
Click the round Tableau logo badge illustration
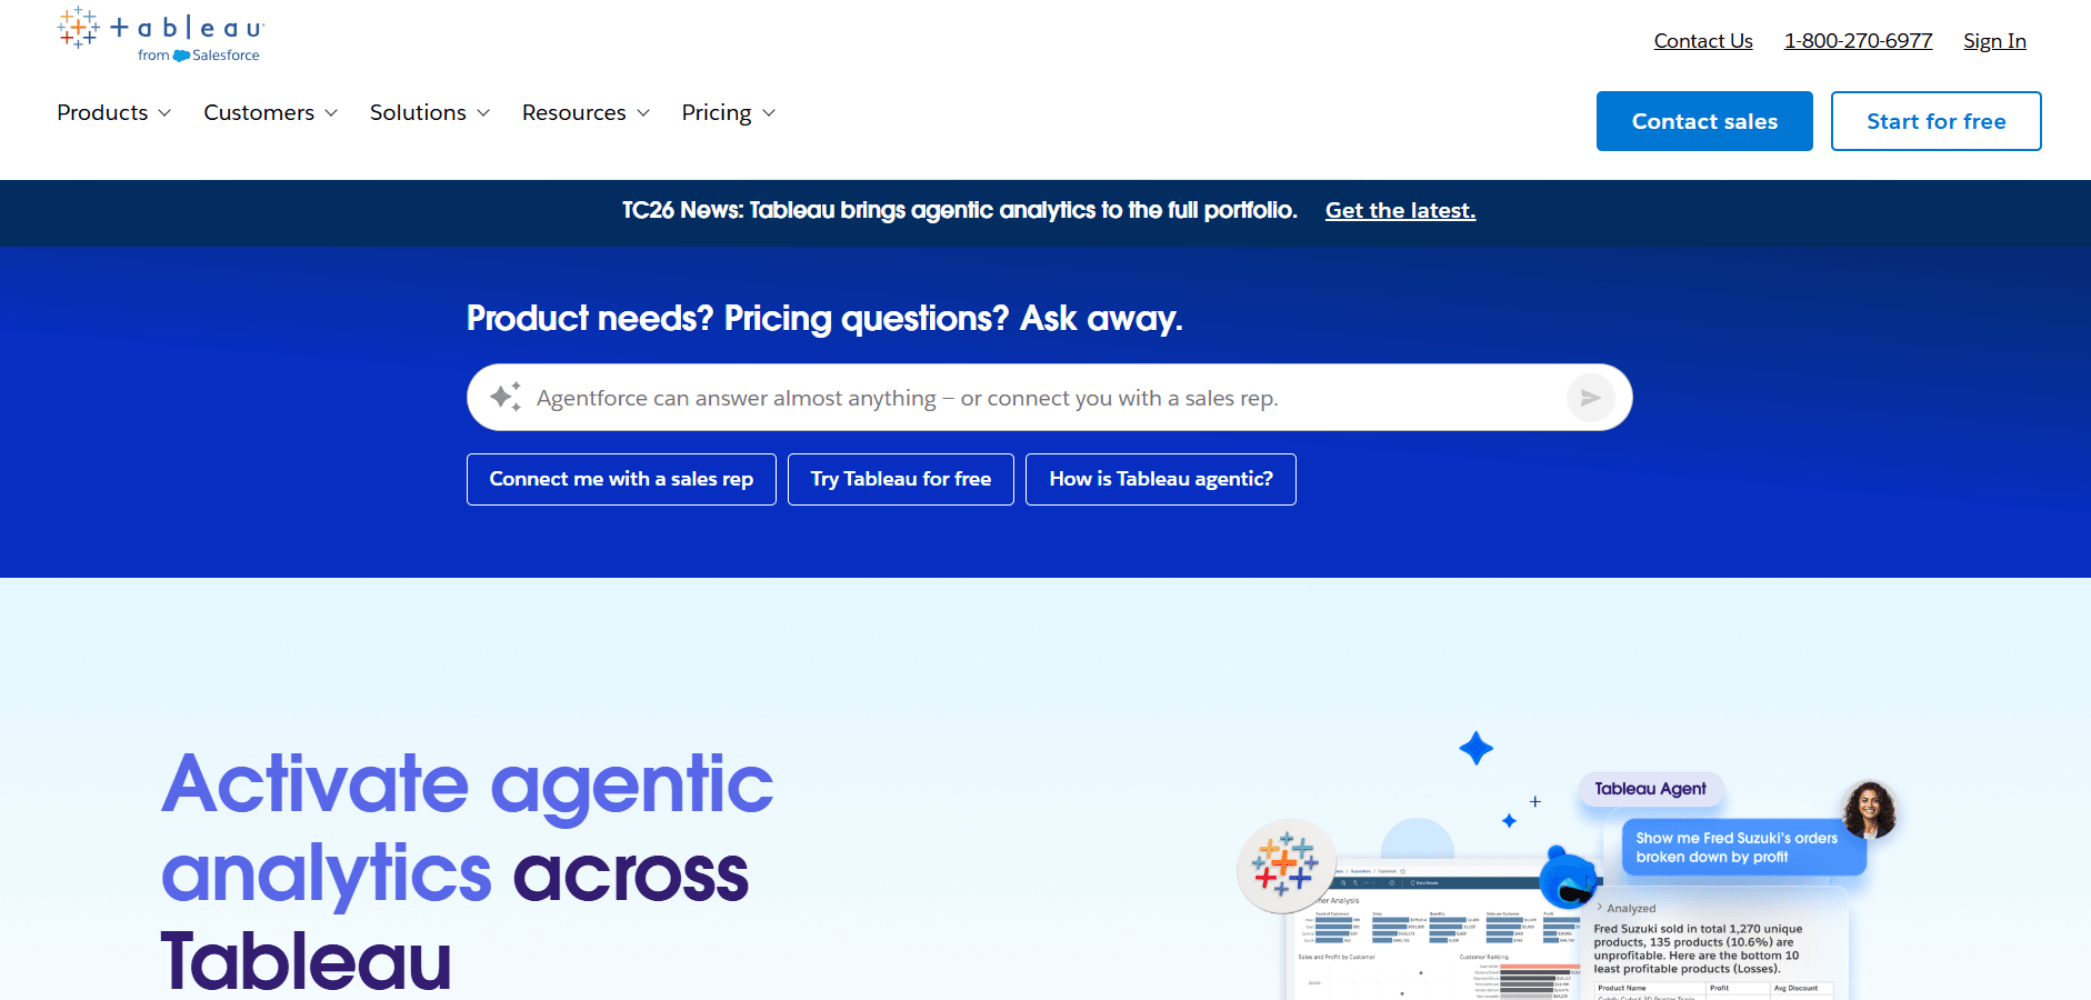[1286, 866]
